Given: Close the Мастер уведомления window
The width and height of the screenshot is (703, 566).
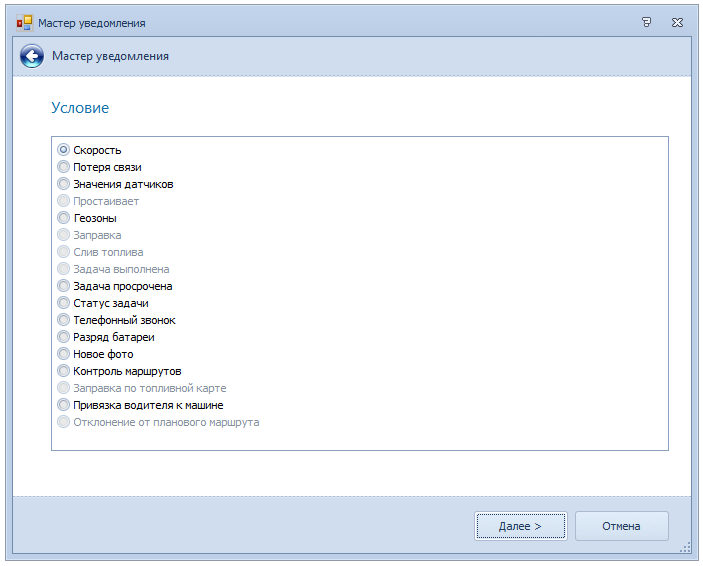Looking at the screenshot, I should (677, 21).
